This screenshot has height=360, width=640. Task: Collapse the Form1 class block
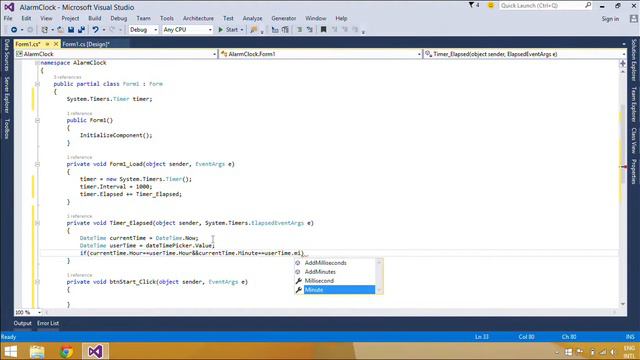37,84
